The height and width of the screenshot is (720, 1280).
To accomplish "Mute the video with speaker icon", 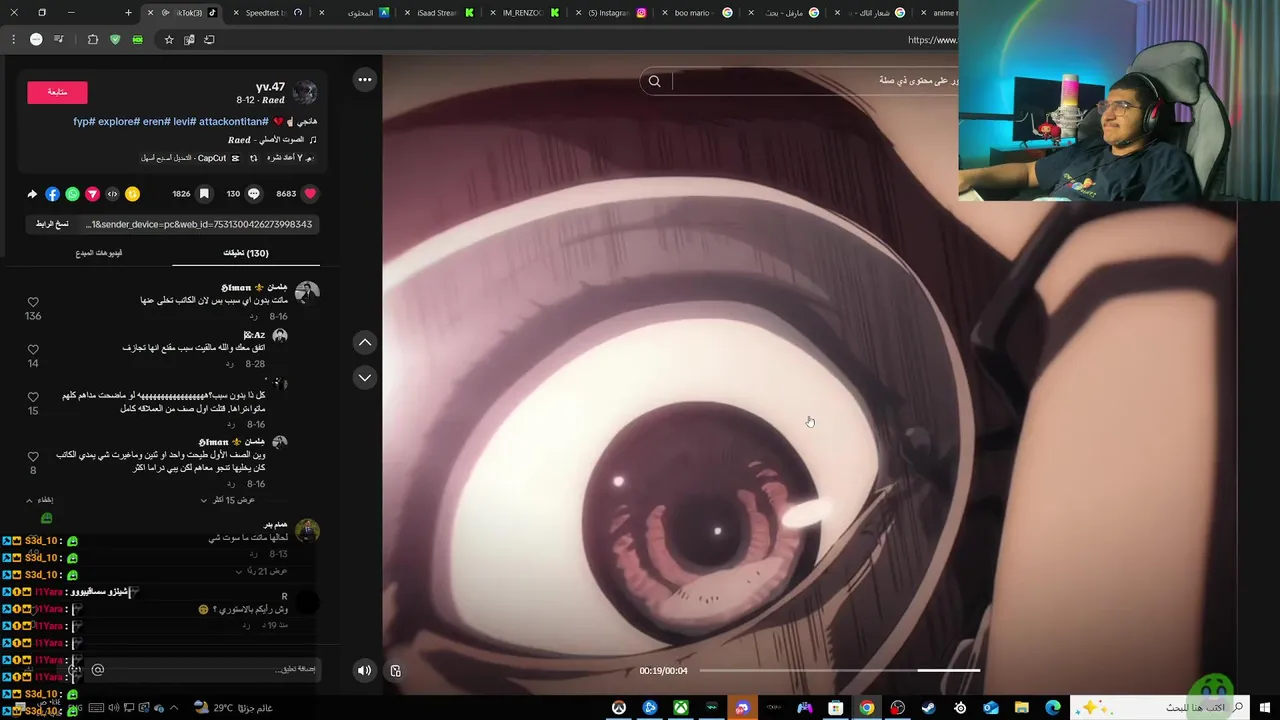I will pos(364,670).
